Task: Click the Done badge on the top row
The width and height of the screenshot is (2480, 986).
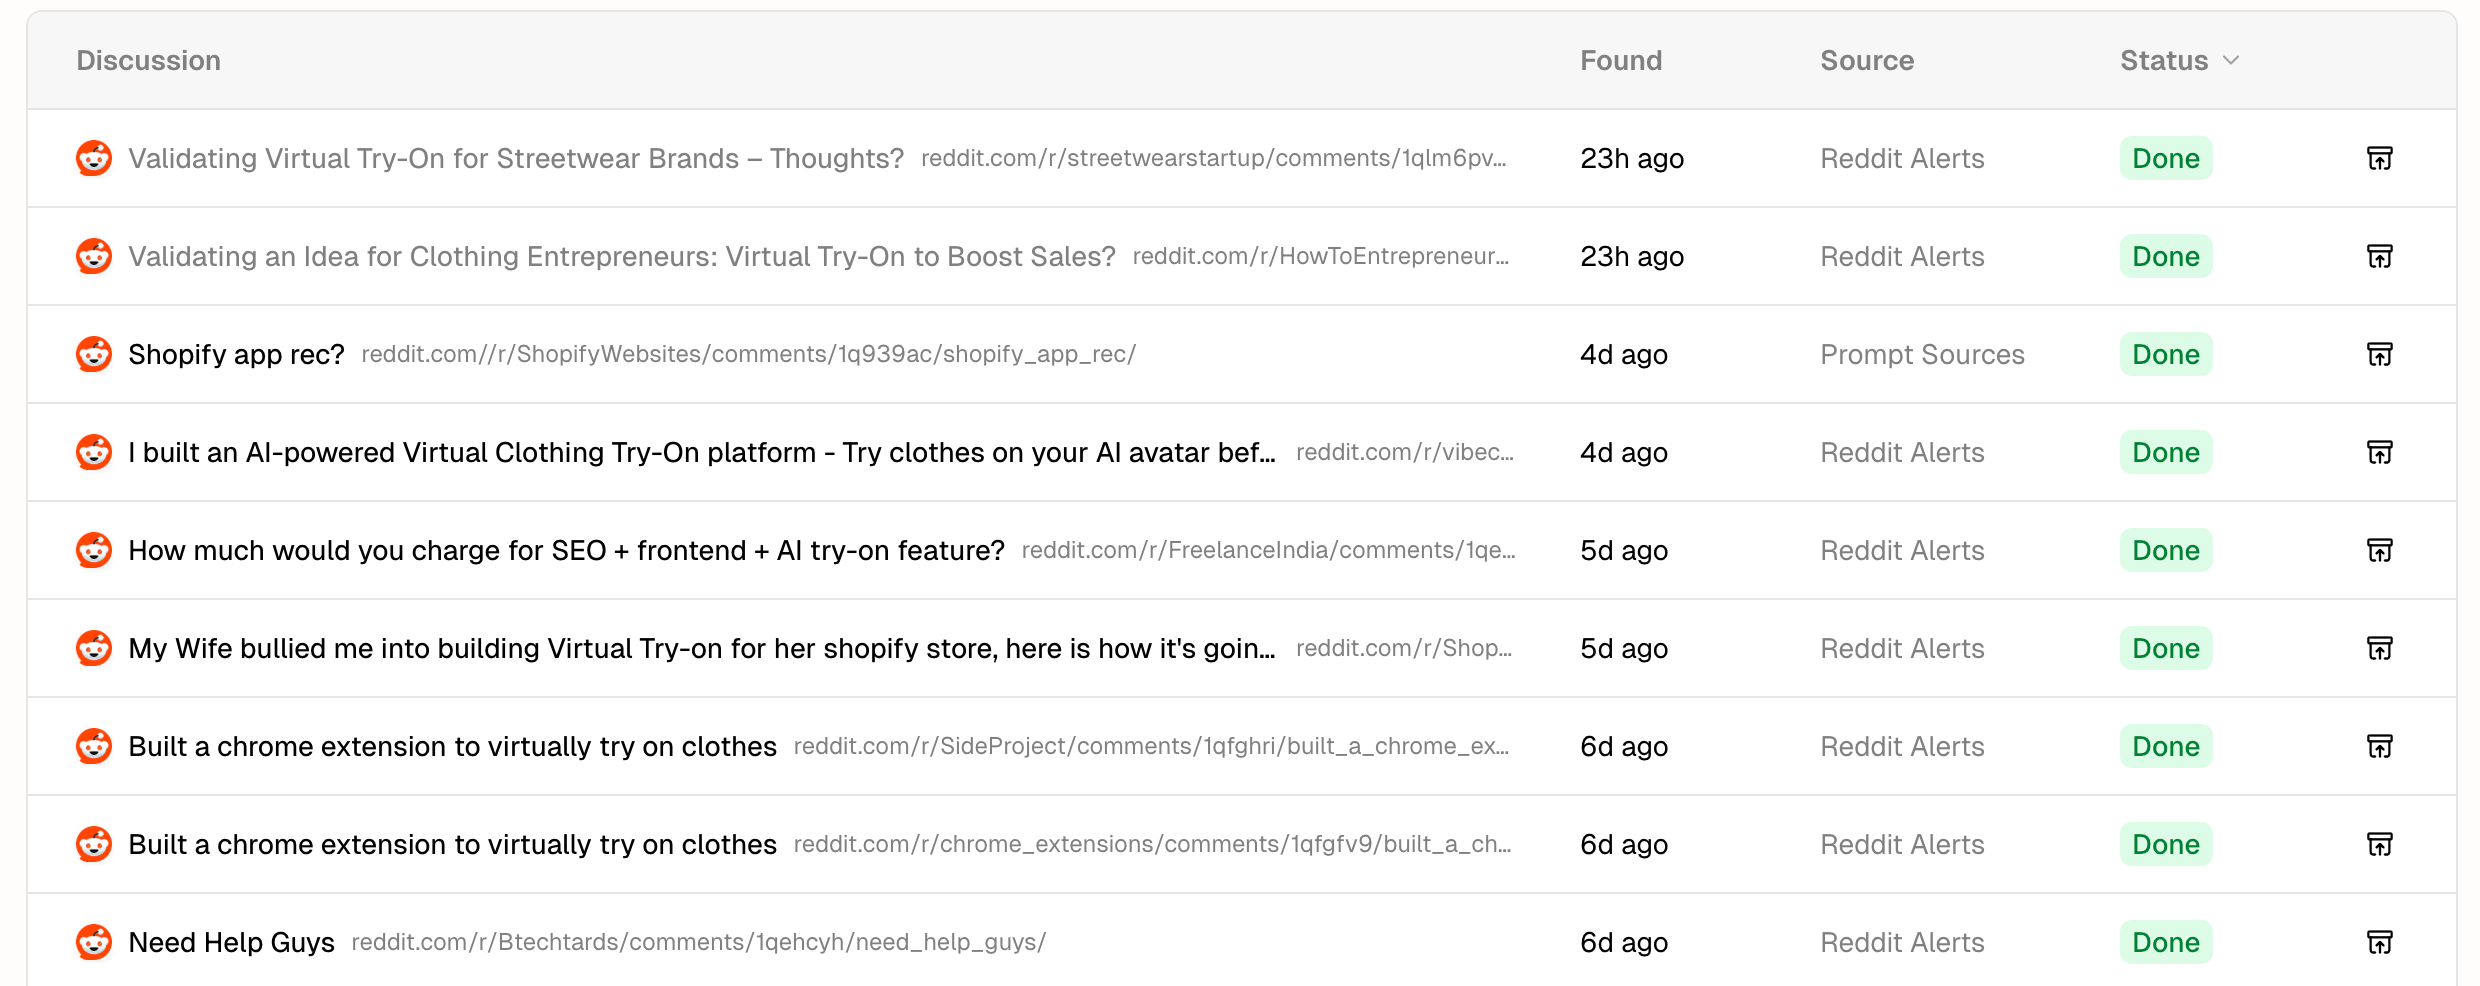Action: pos(2164,158)
